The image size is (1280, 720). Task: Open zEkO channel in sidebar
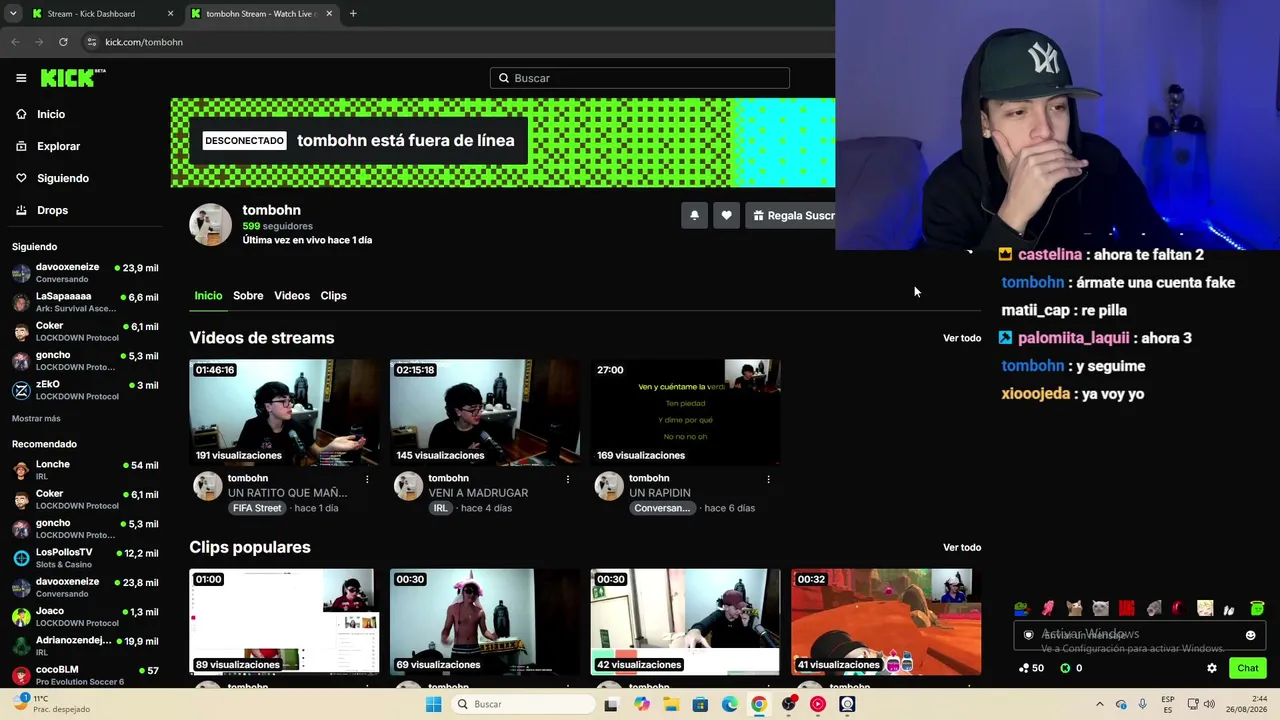85,390
